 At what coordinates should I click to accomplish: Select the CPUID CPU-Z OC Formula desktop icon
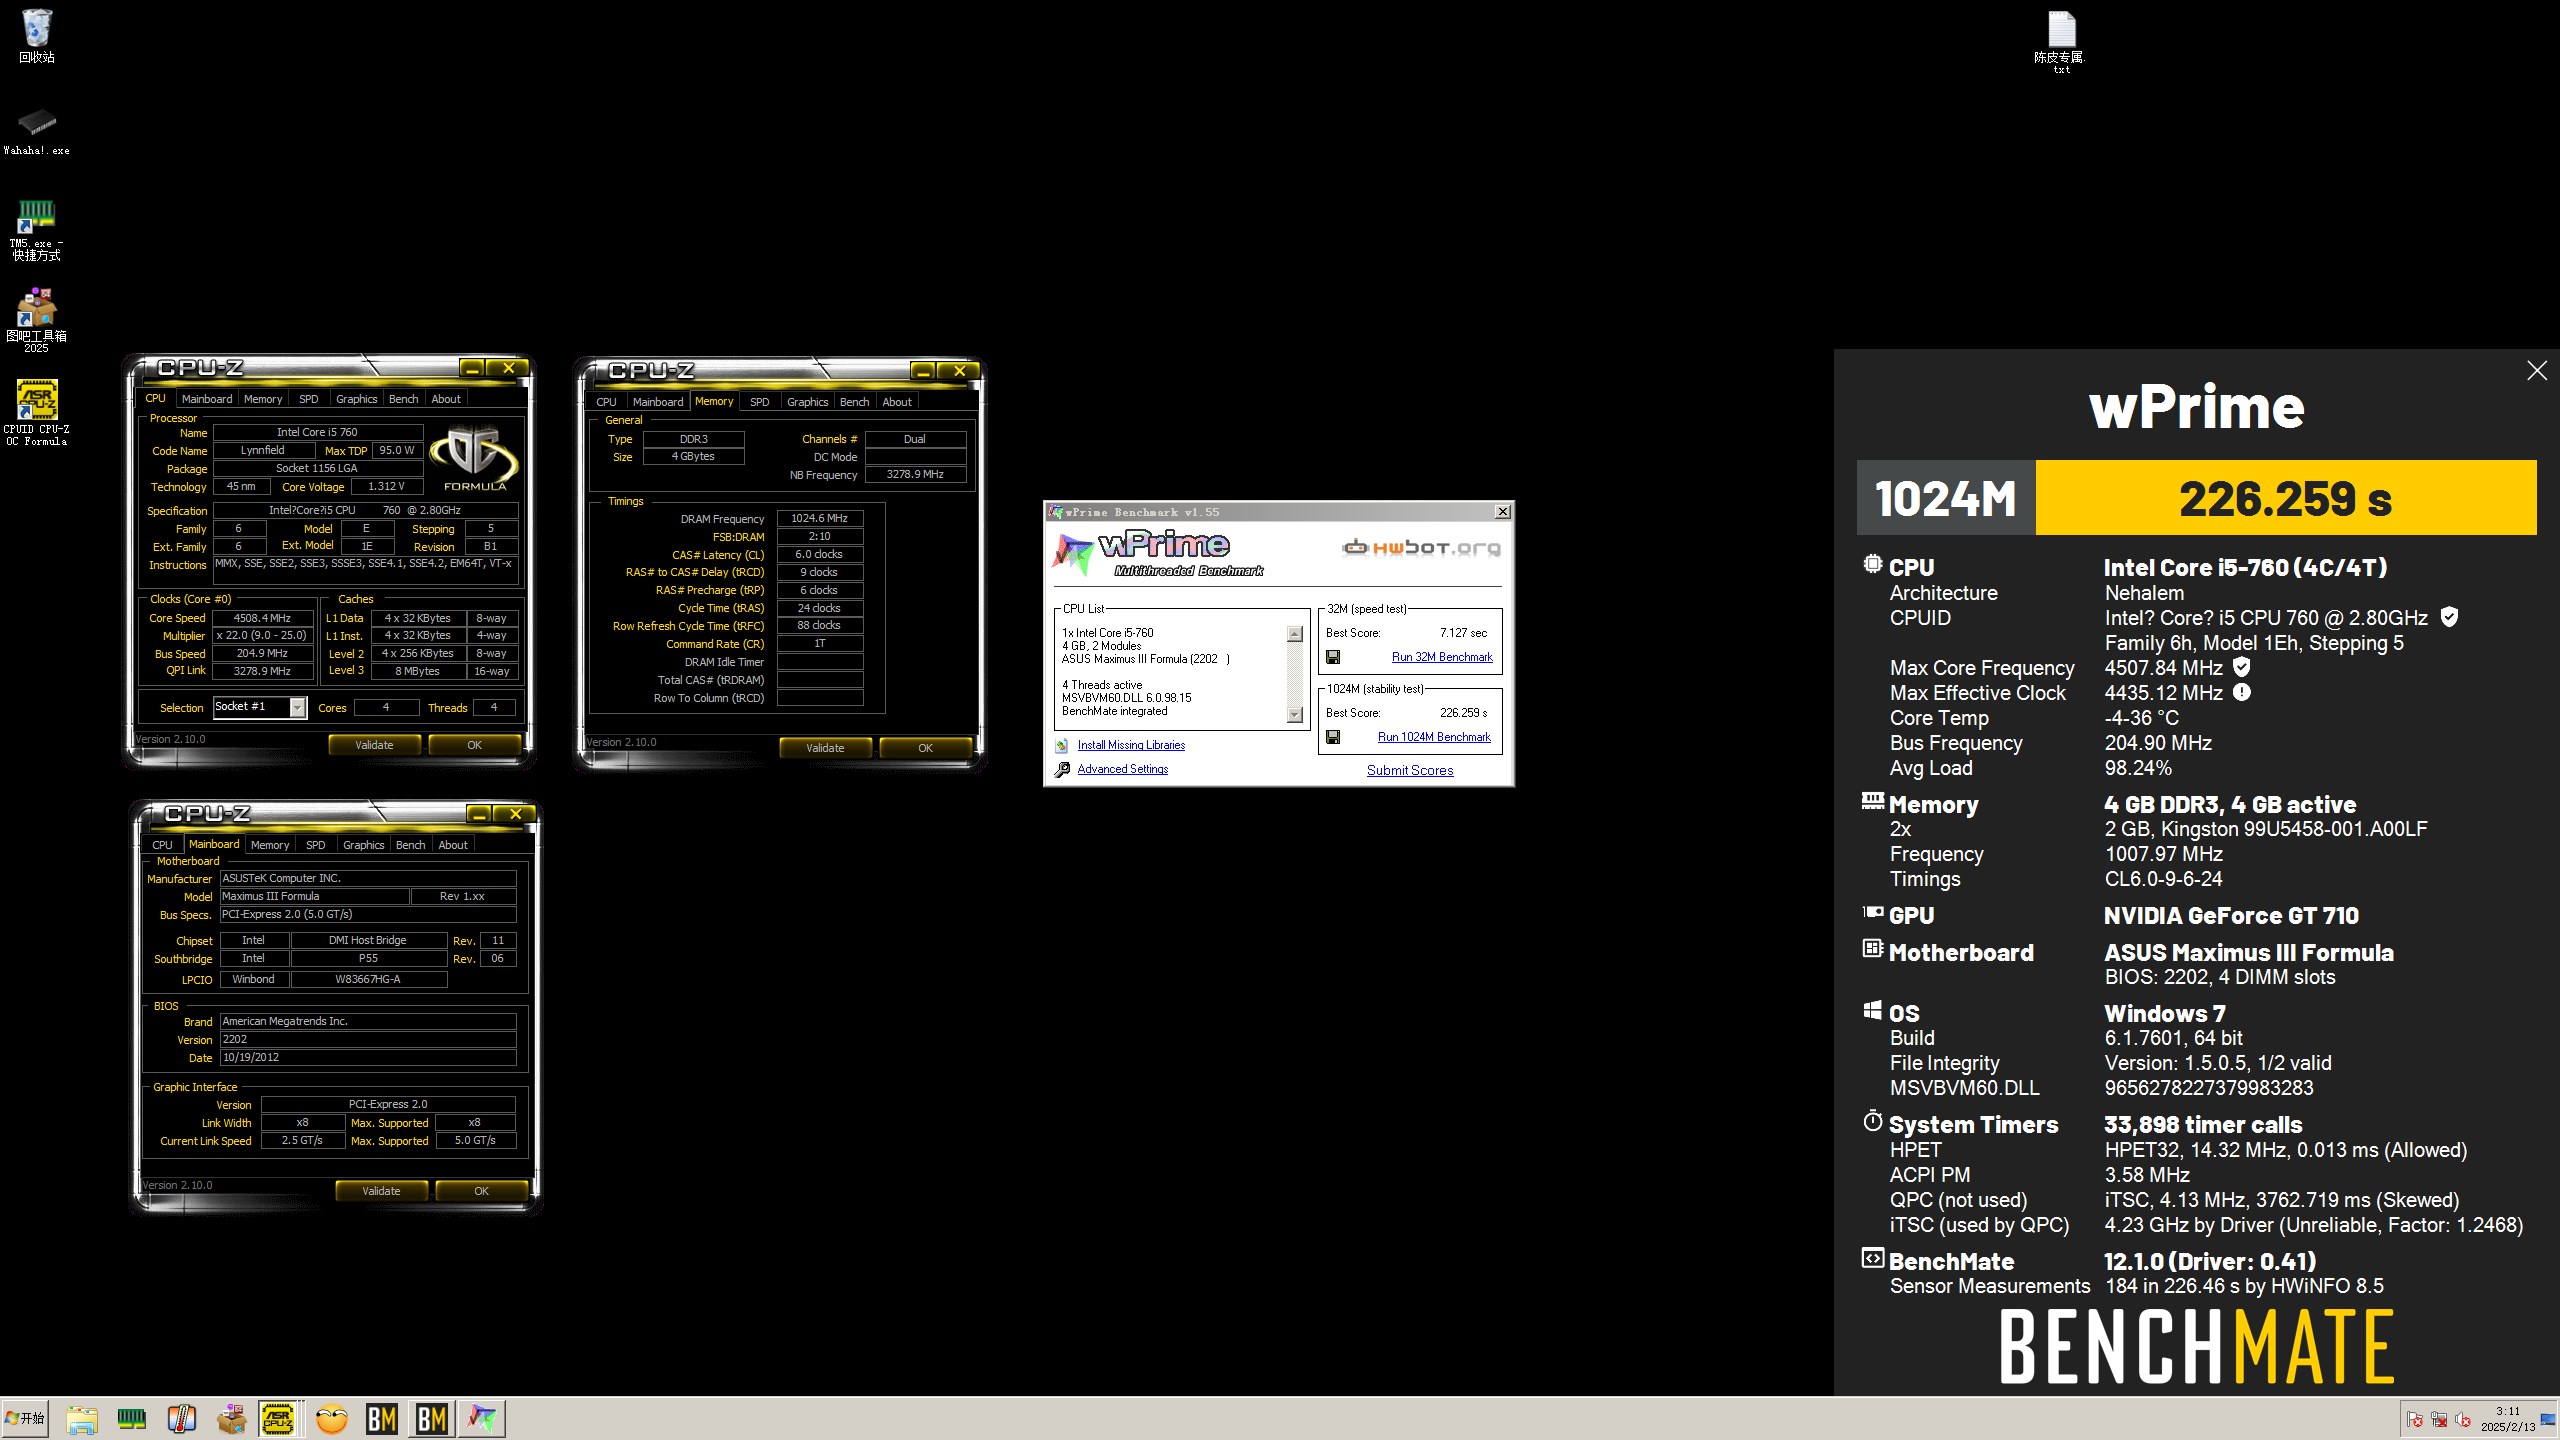(x=36, y=412)
